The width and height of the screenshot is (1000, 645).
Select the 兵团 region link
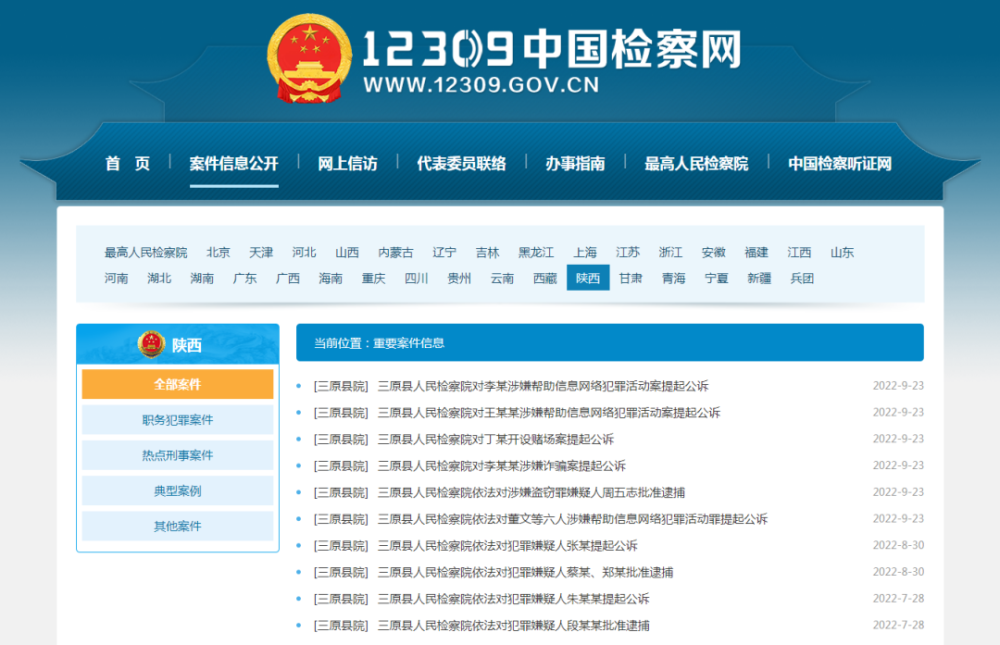tap(802, 278)
